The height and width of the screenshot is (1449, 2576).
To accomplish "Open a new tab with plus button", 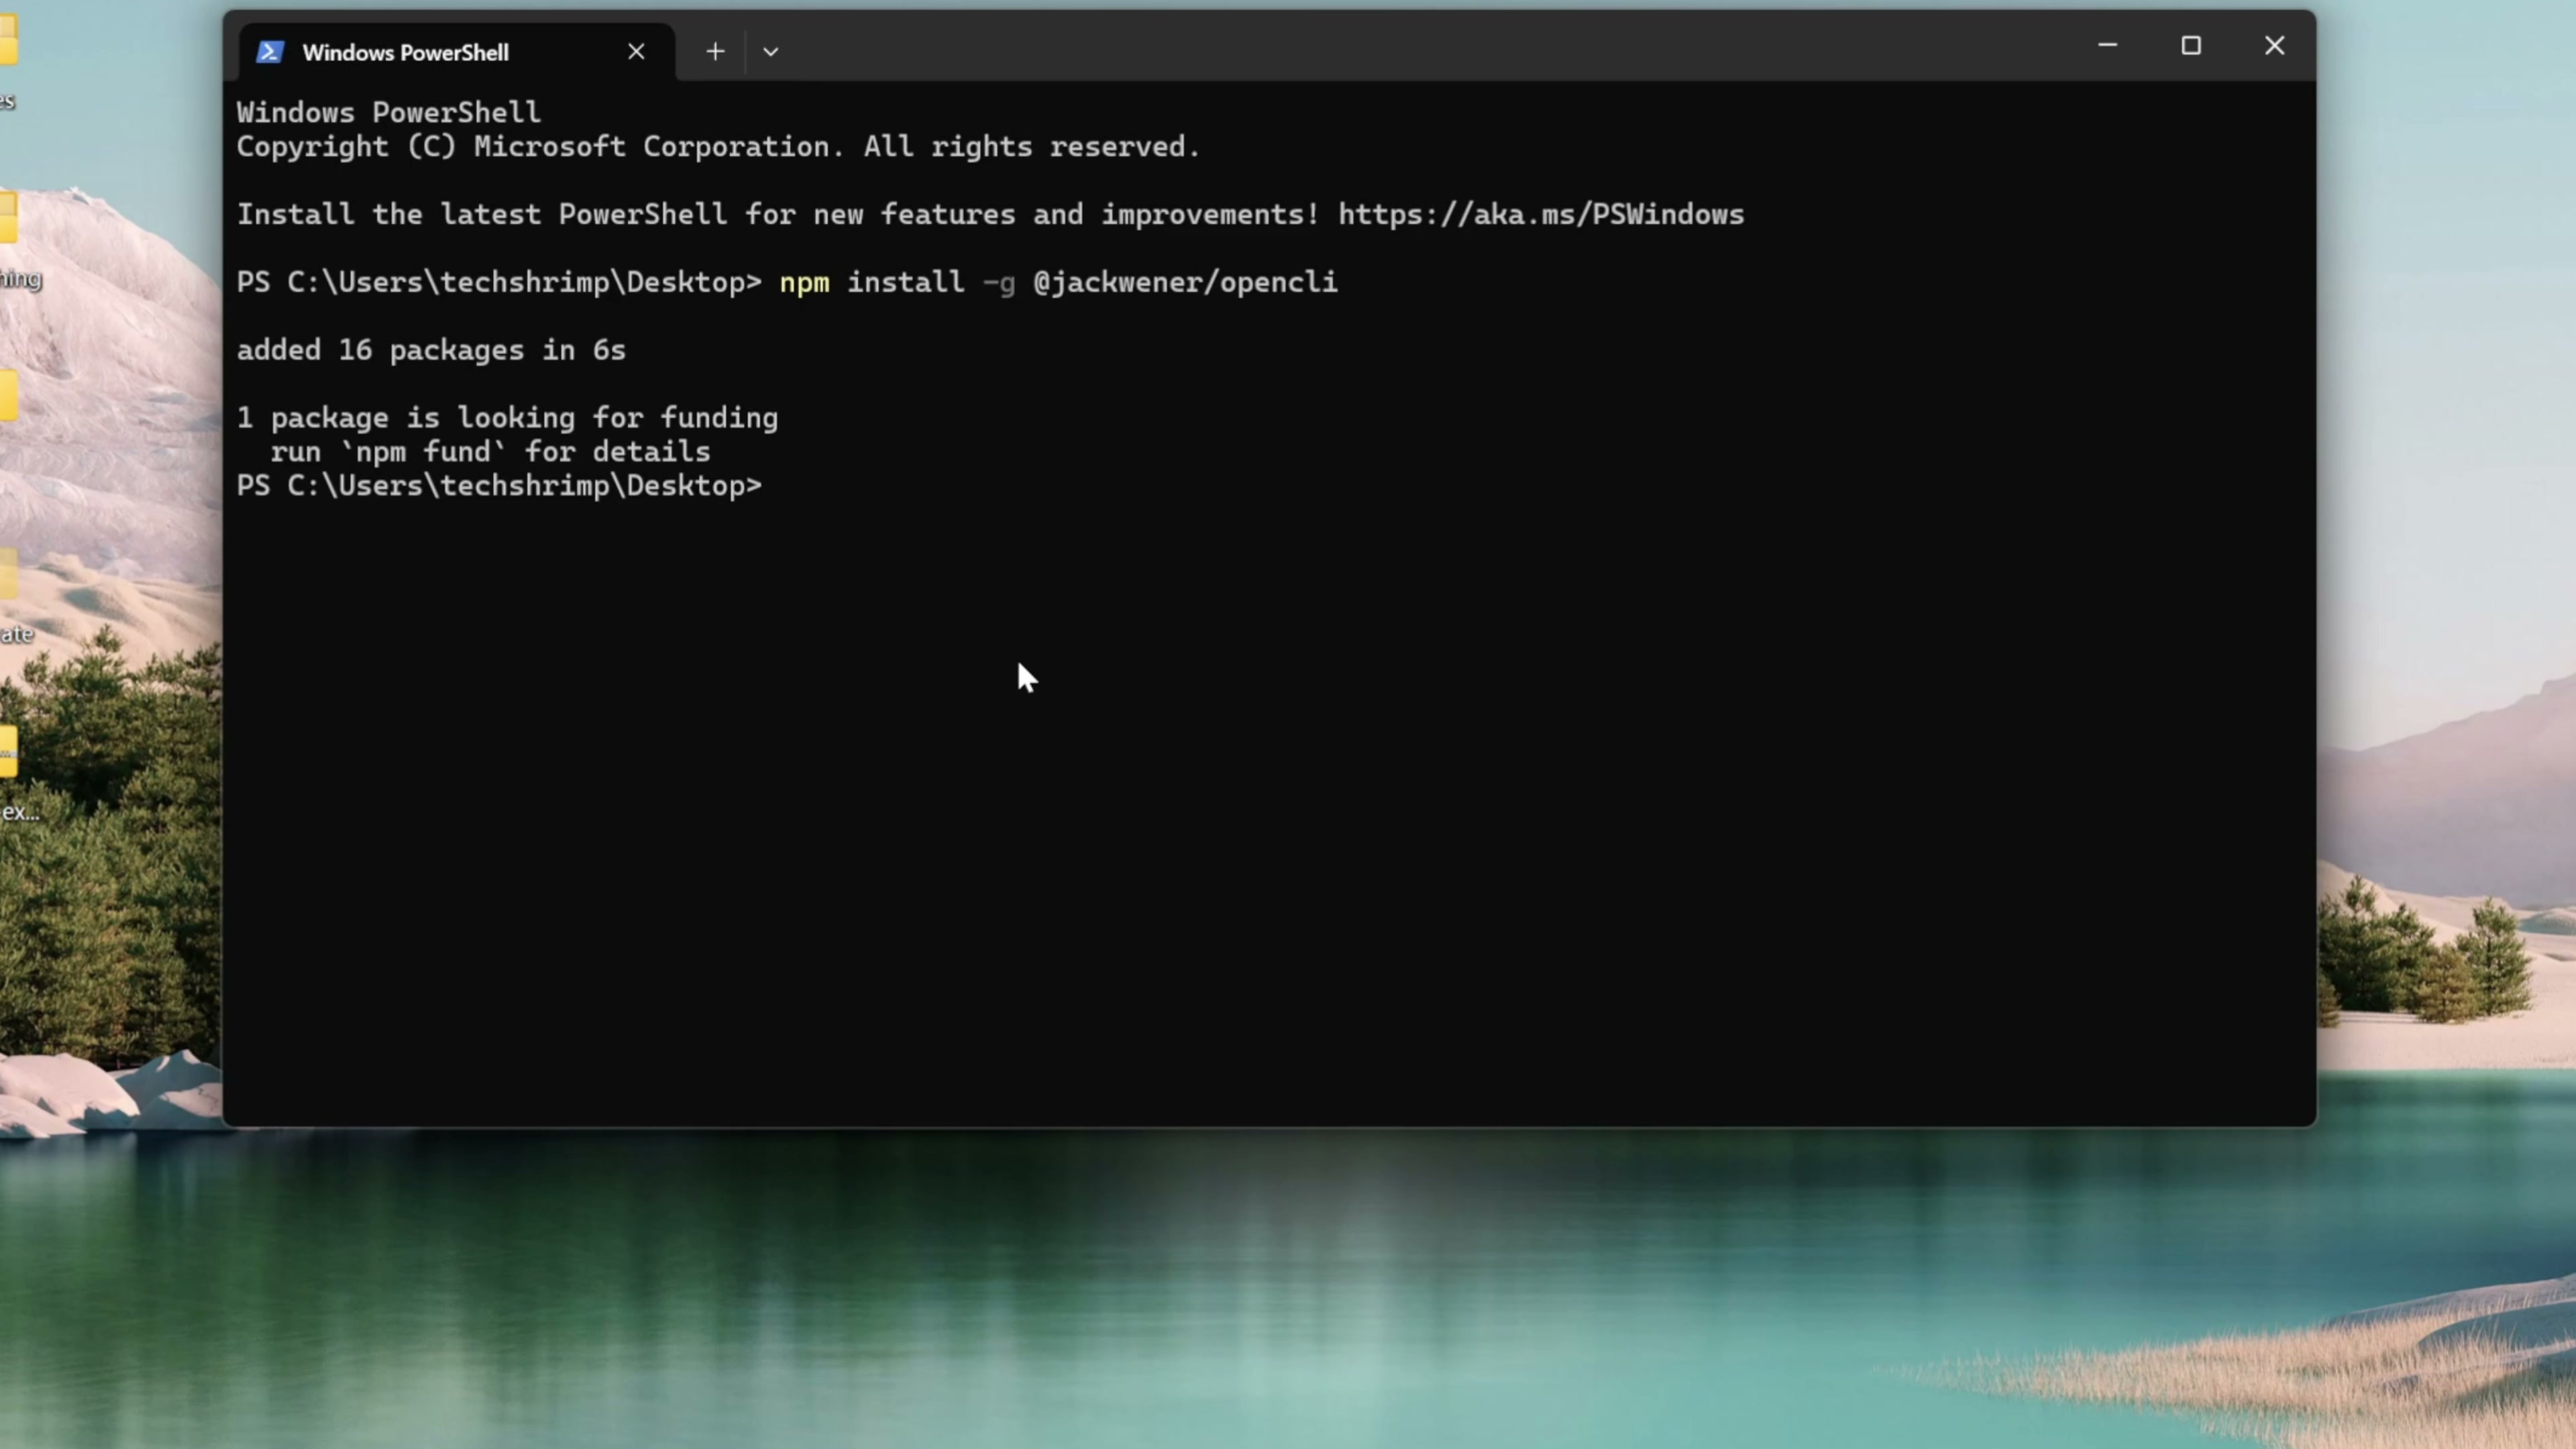I will coord(715,52).
